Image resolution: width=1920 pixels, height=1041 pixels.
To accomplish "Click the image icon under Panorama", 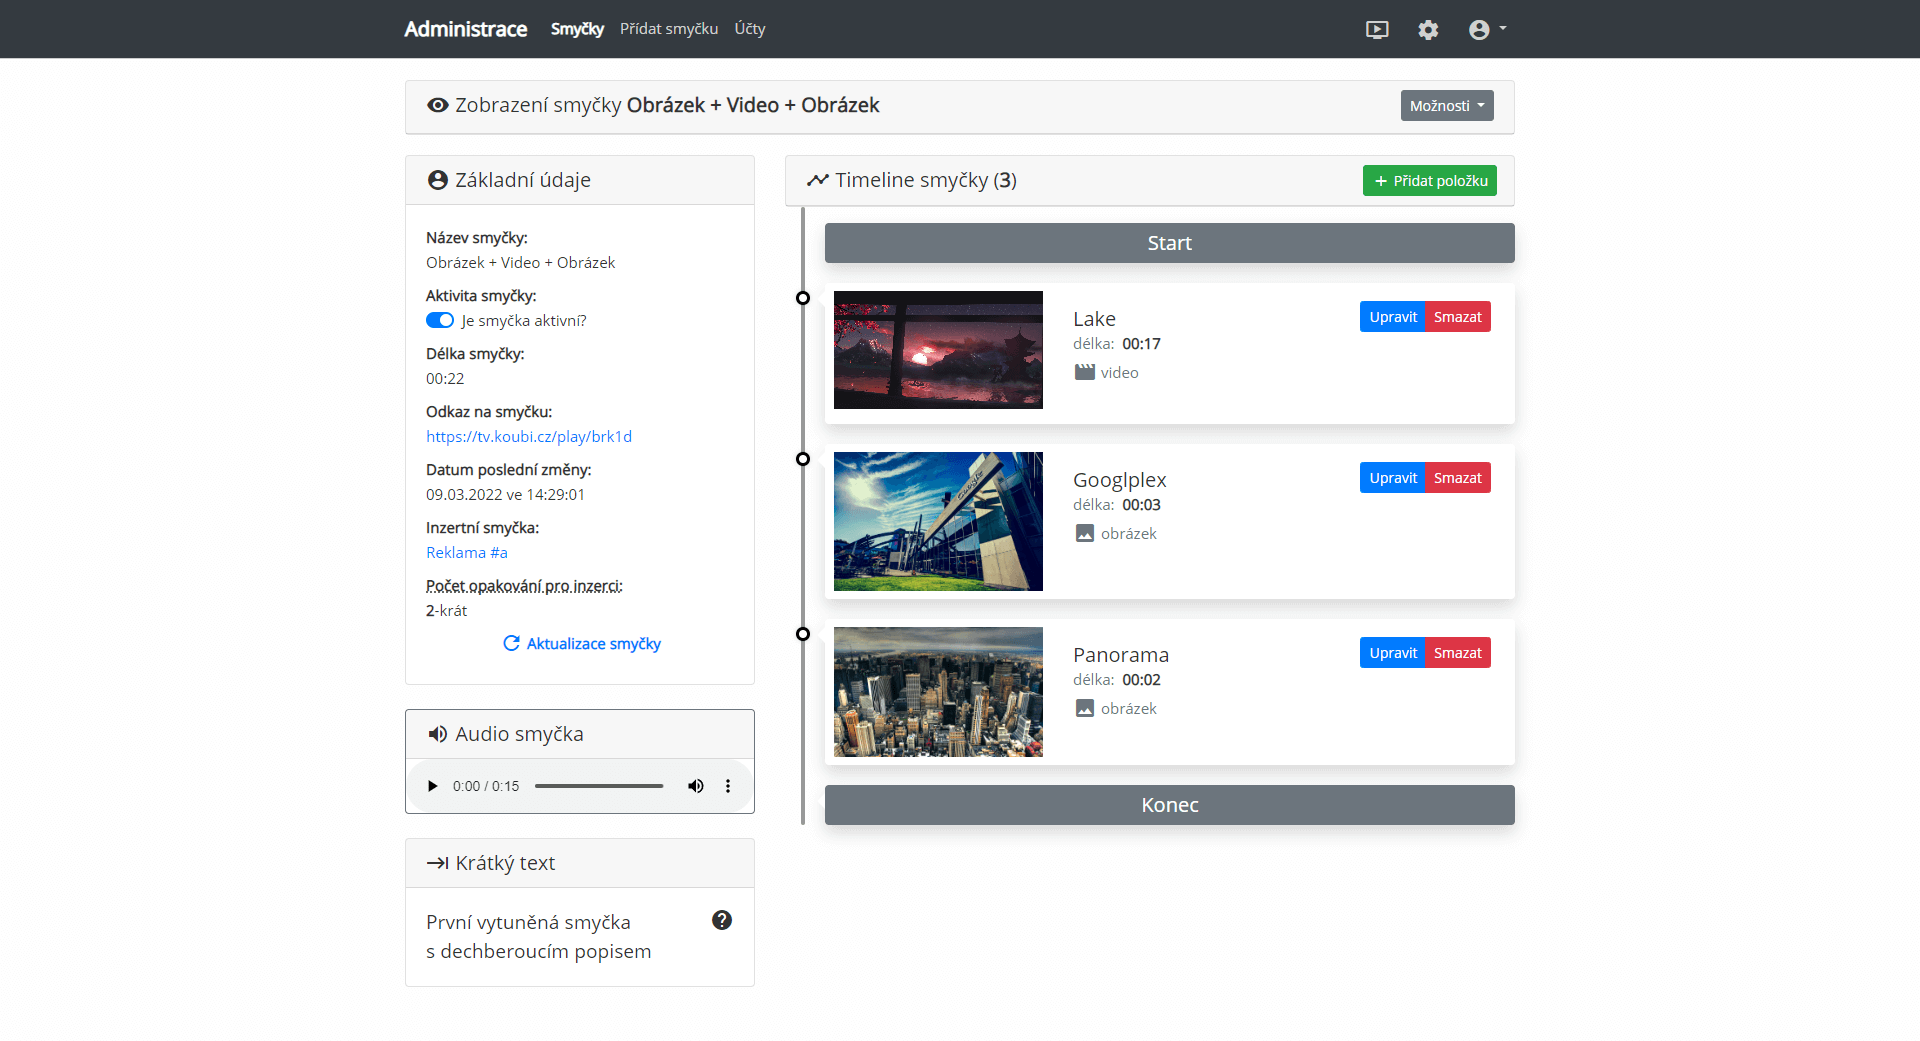I will point(1084,708).
